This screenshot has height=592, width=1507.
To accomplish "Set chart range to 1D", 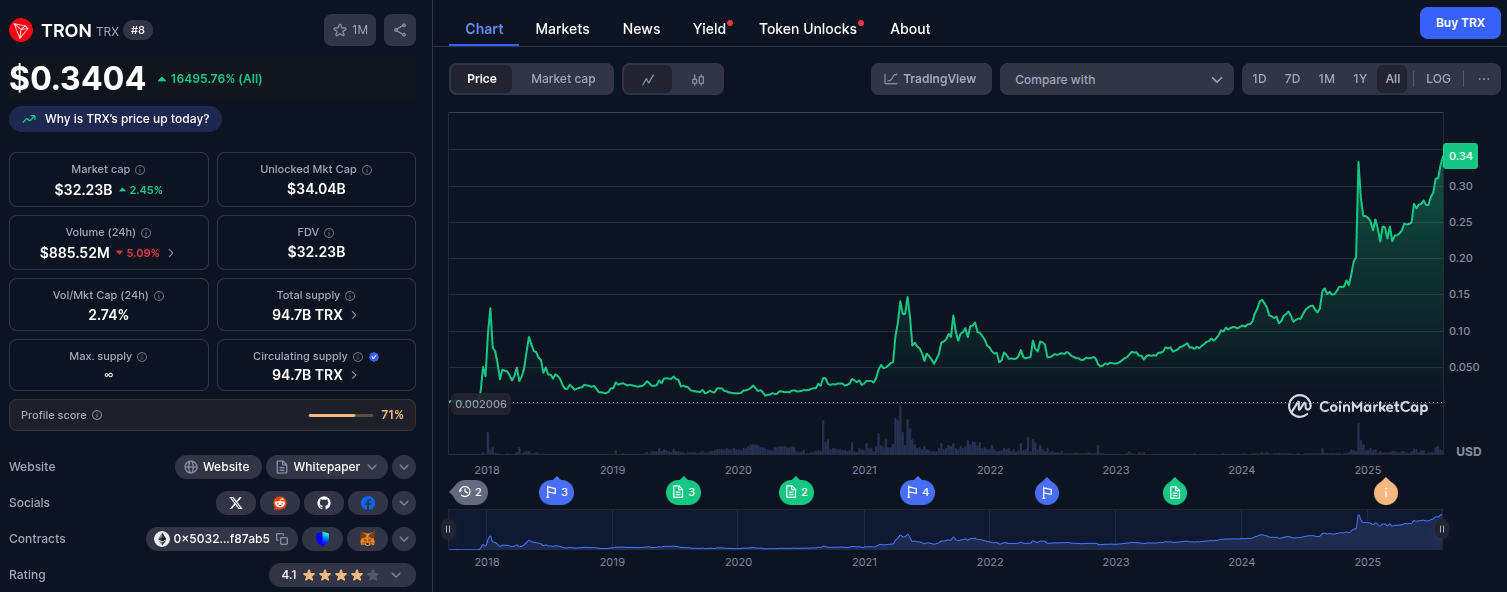I will click(1259, 79).
